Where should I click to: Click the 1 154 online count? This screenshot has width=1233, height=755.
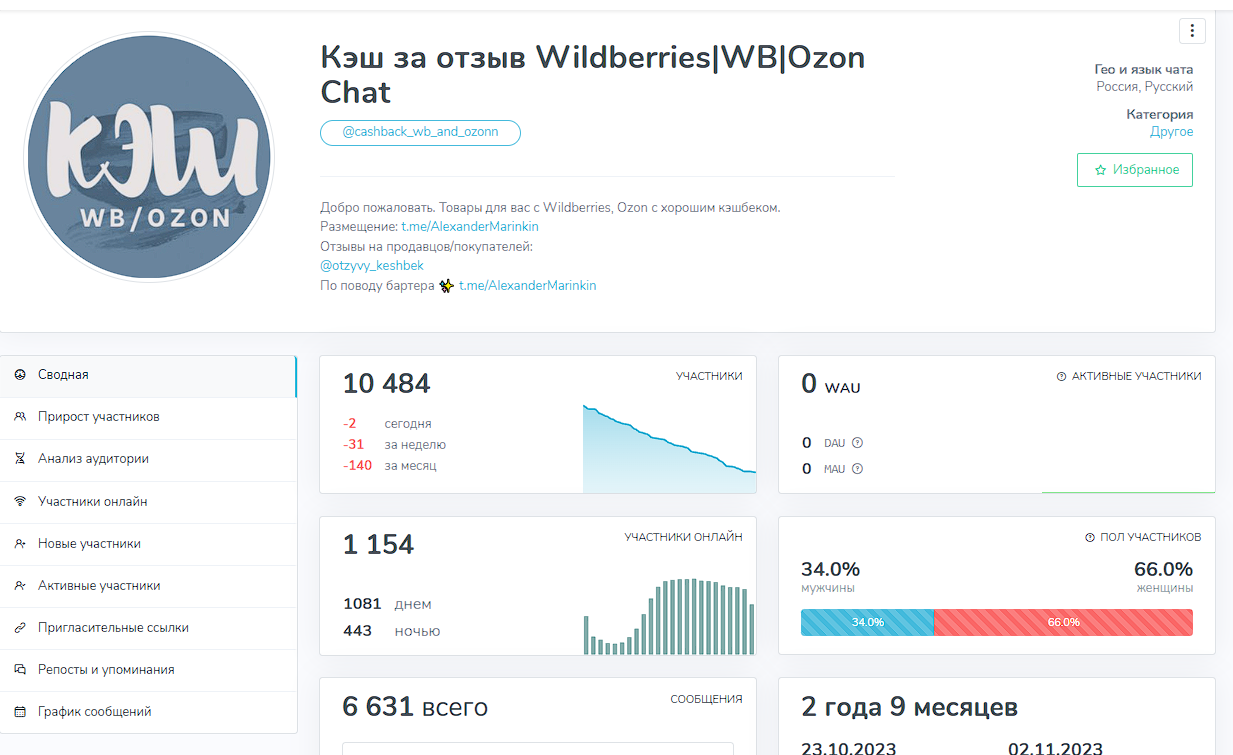[378, 545]
